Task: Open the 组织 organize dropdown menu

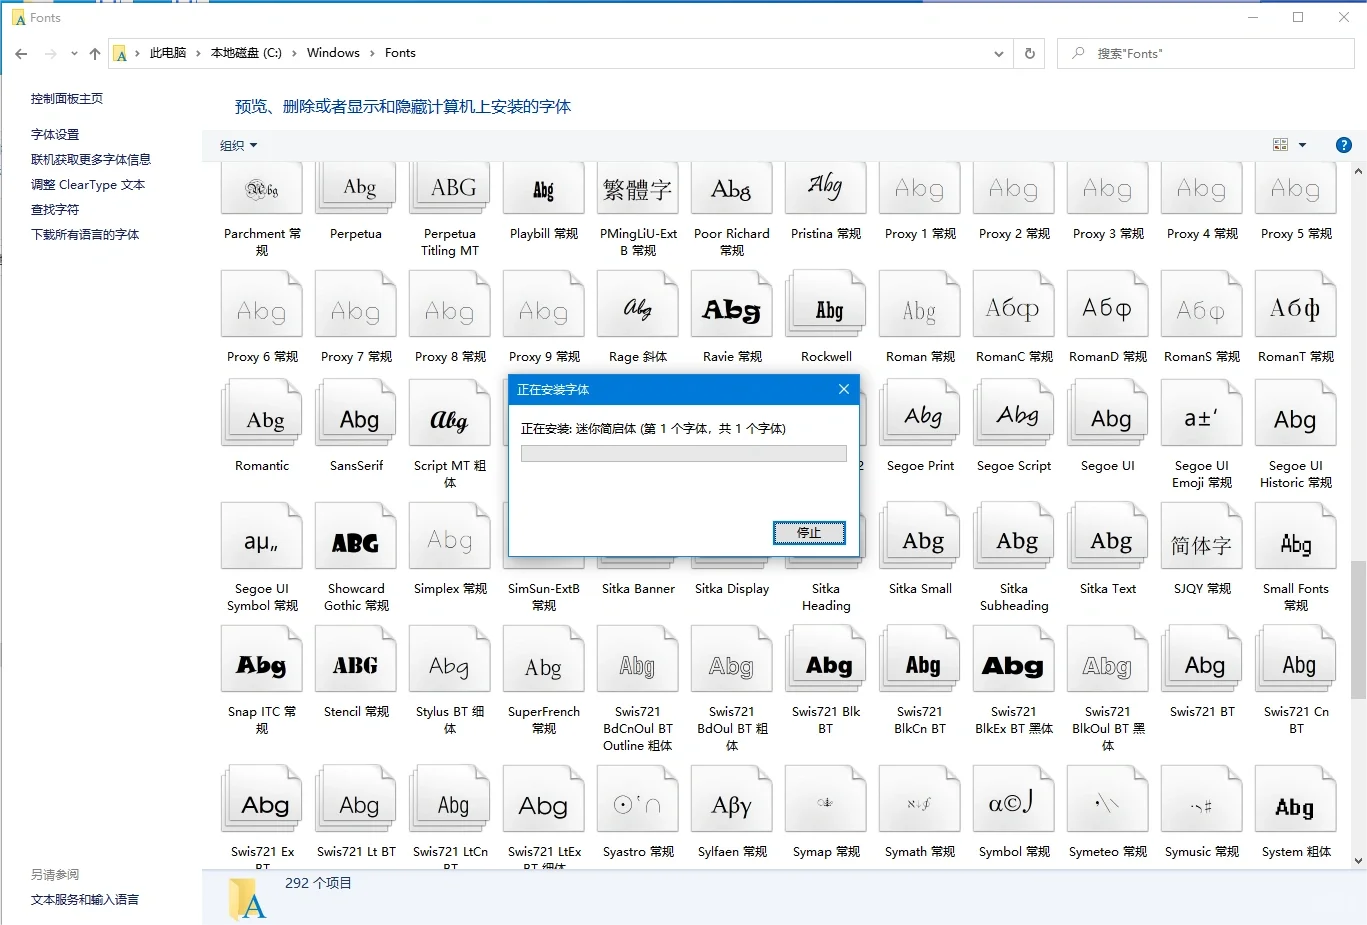Action: coord(238,146)
